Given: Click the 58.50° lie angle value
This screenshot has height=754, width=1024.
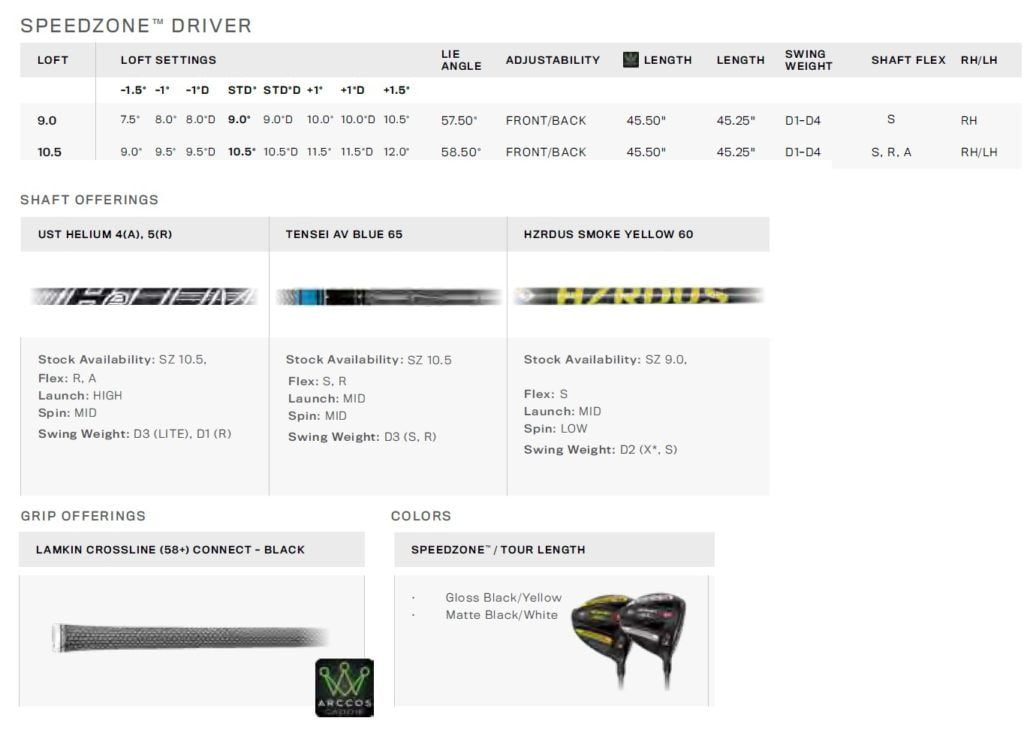Looking at the screenshot, I should pos(461,152).
